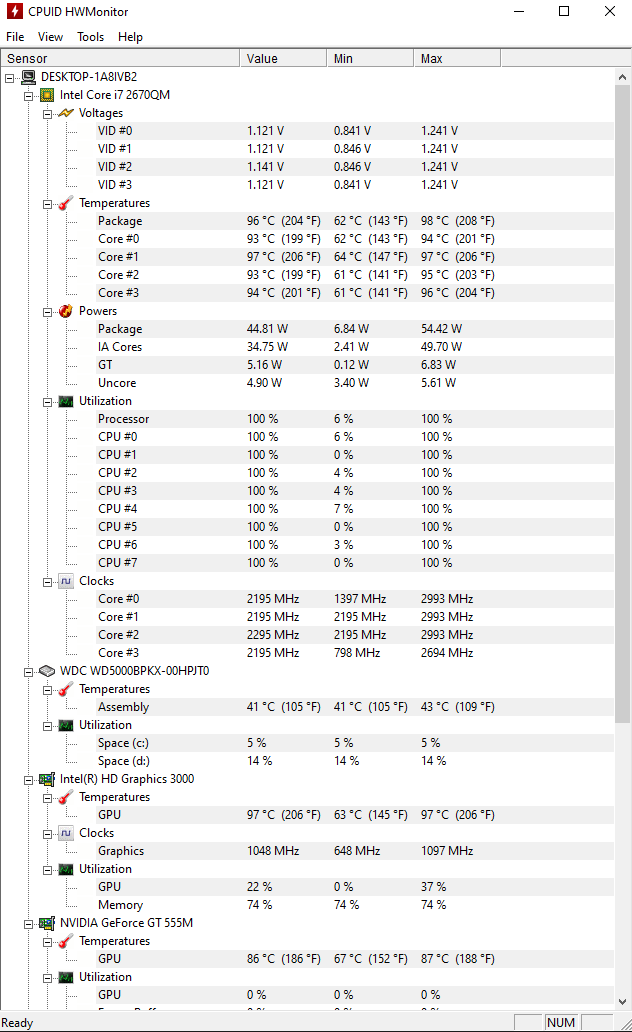Click the Powers flame icon
The width and height of the screenshot is (632, 1032).
(x=65, y=311)
